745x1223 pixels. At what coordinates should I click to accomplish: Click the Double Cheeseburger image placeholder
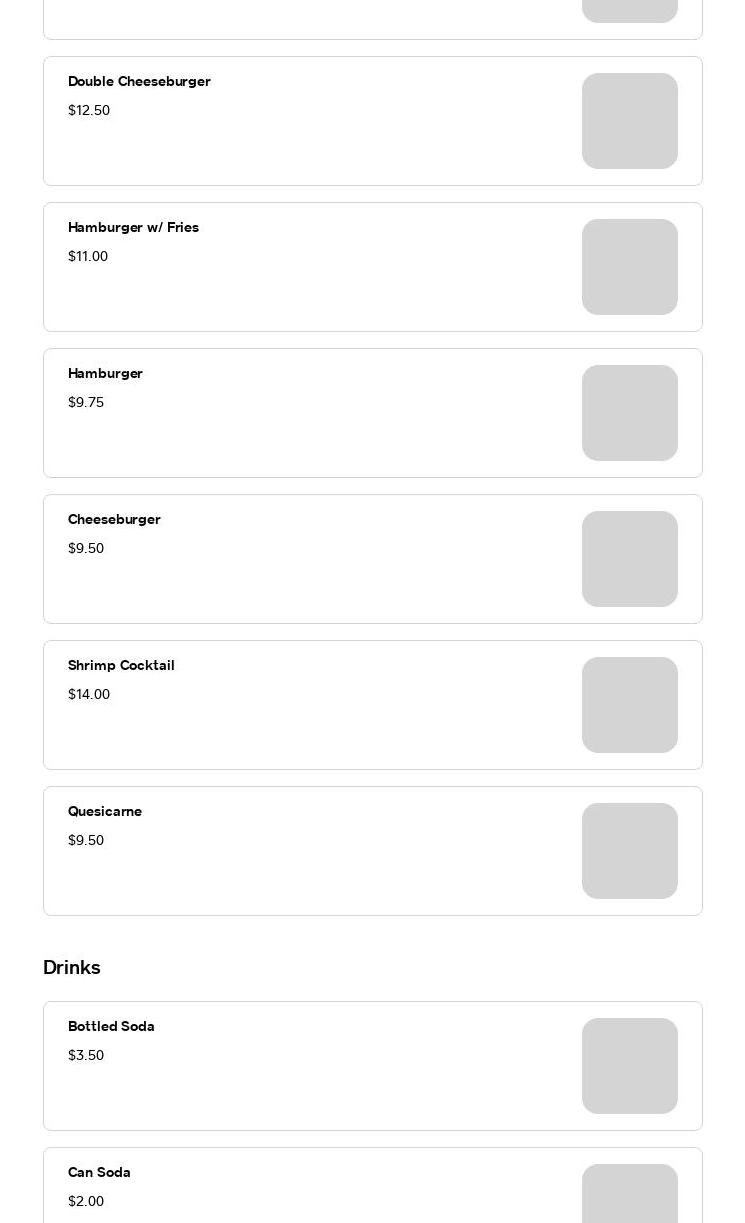pyautogui.click(x=629, y=121)
